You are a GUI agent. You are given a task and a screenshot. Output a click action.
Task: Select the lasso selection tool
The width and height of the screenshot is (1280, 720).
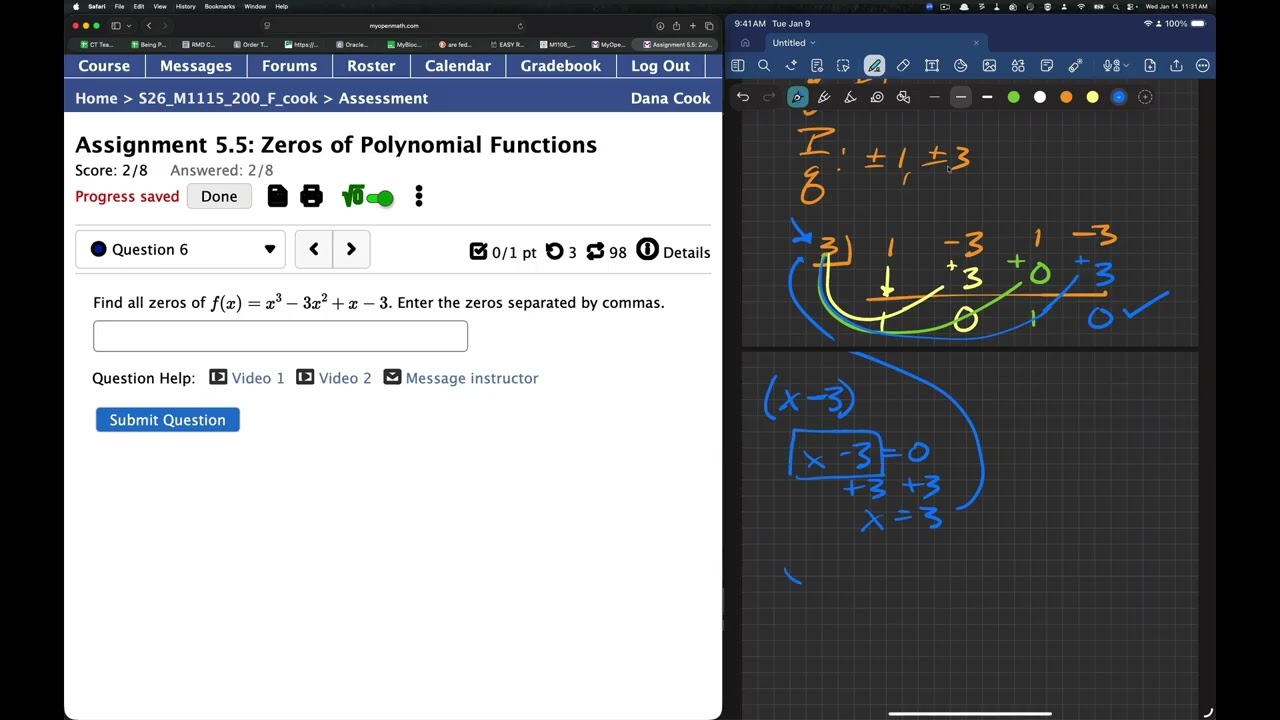pos(843,66)
